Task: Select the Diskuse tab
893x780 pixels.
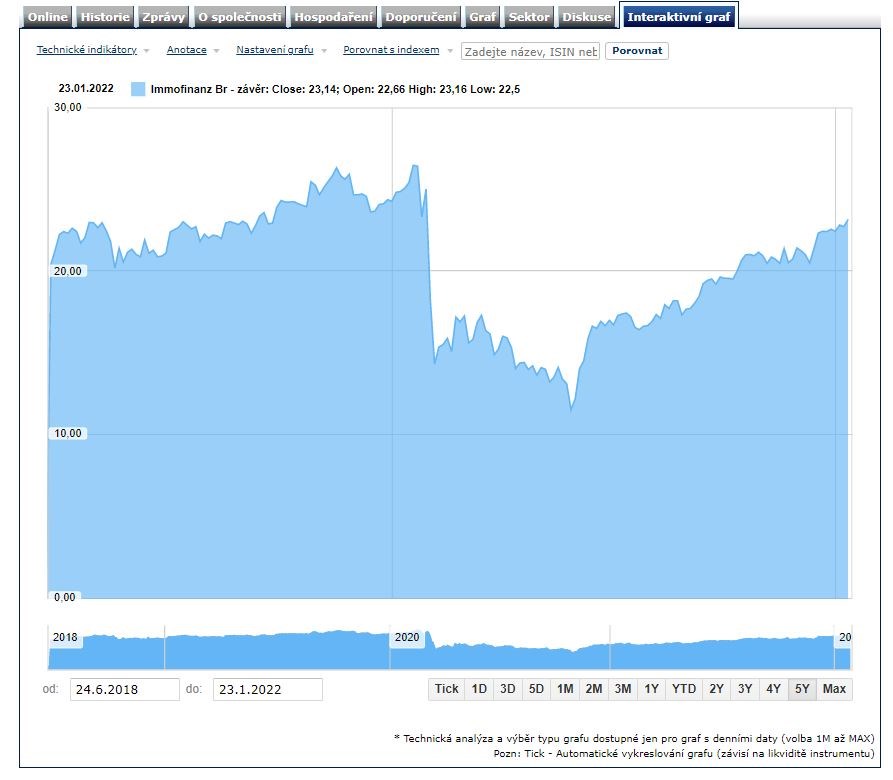Action: click(x=586, y=17)
